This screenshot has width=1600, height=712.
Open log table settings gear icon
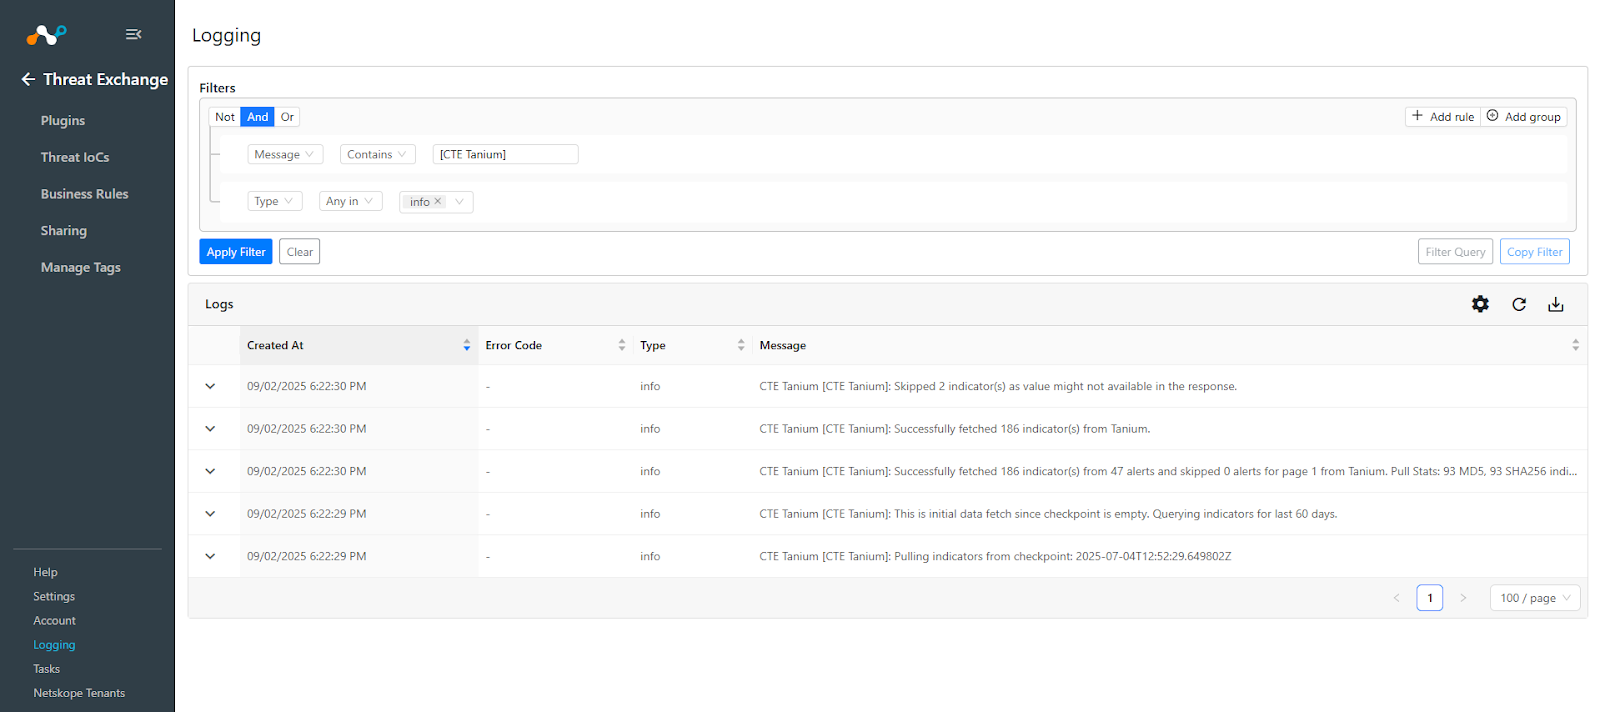[1480, 304]
